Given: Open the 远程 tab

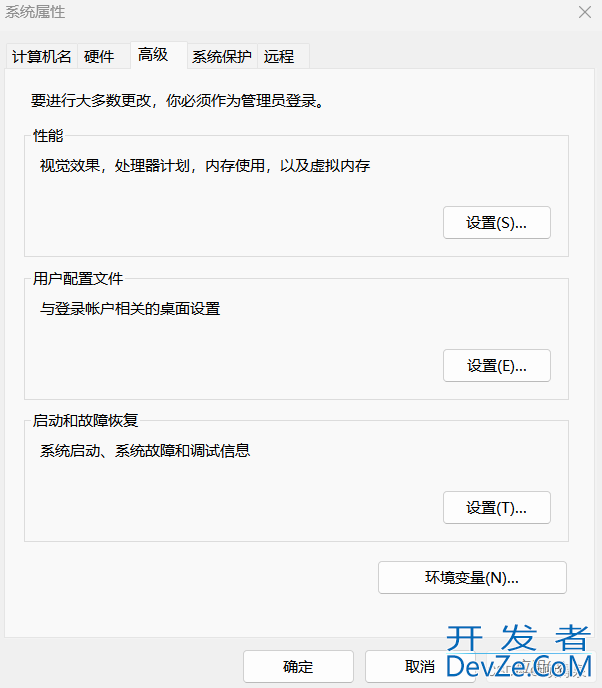Looking at the screenshot, I should tap(283, 56).
